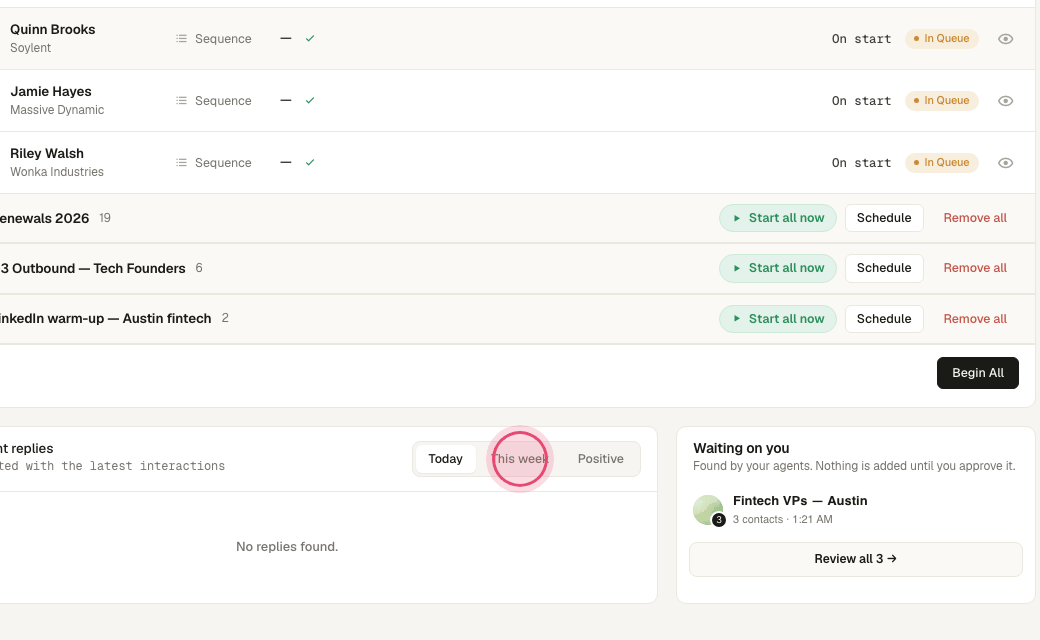Toggle eye icon for Riley Walsh row
The width and height of the screenshot is (1040, 640).
coord(1006,163)
